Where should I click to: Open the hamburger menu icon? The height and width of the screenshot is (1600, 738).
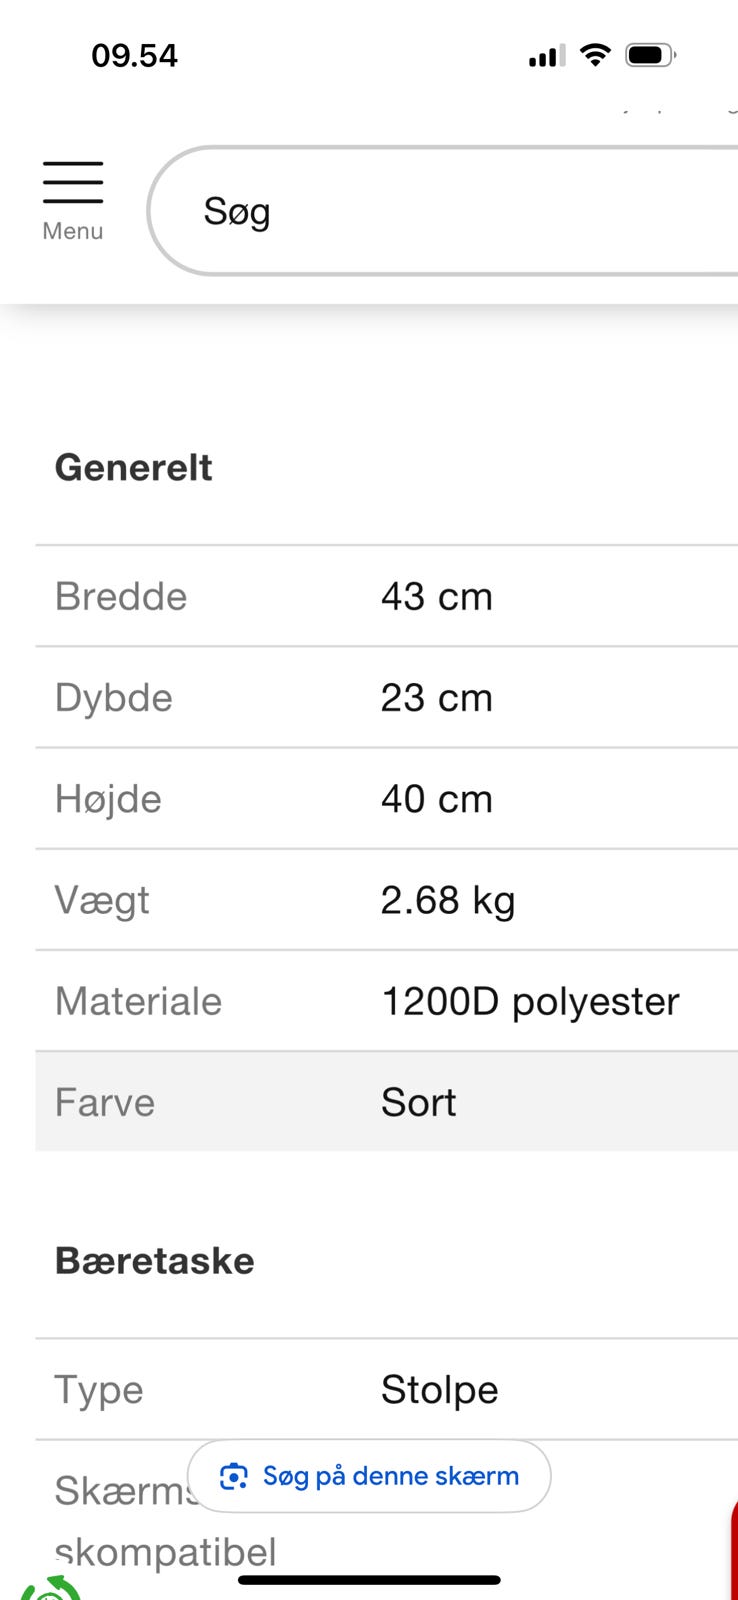(73, 182)
